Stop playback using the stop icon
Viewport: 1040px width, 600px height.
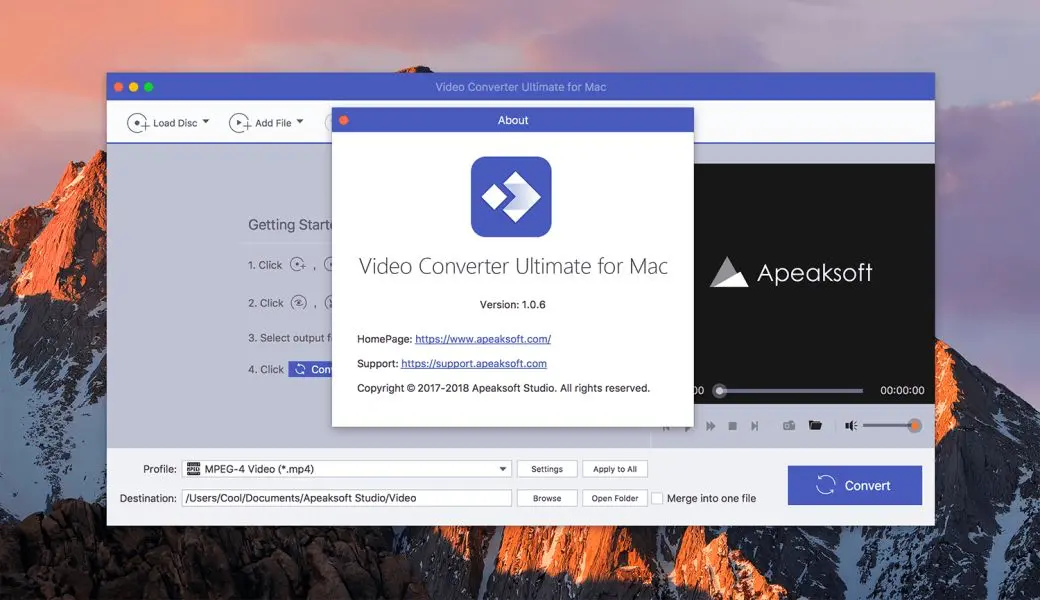tap(732, 425)
